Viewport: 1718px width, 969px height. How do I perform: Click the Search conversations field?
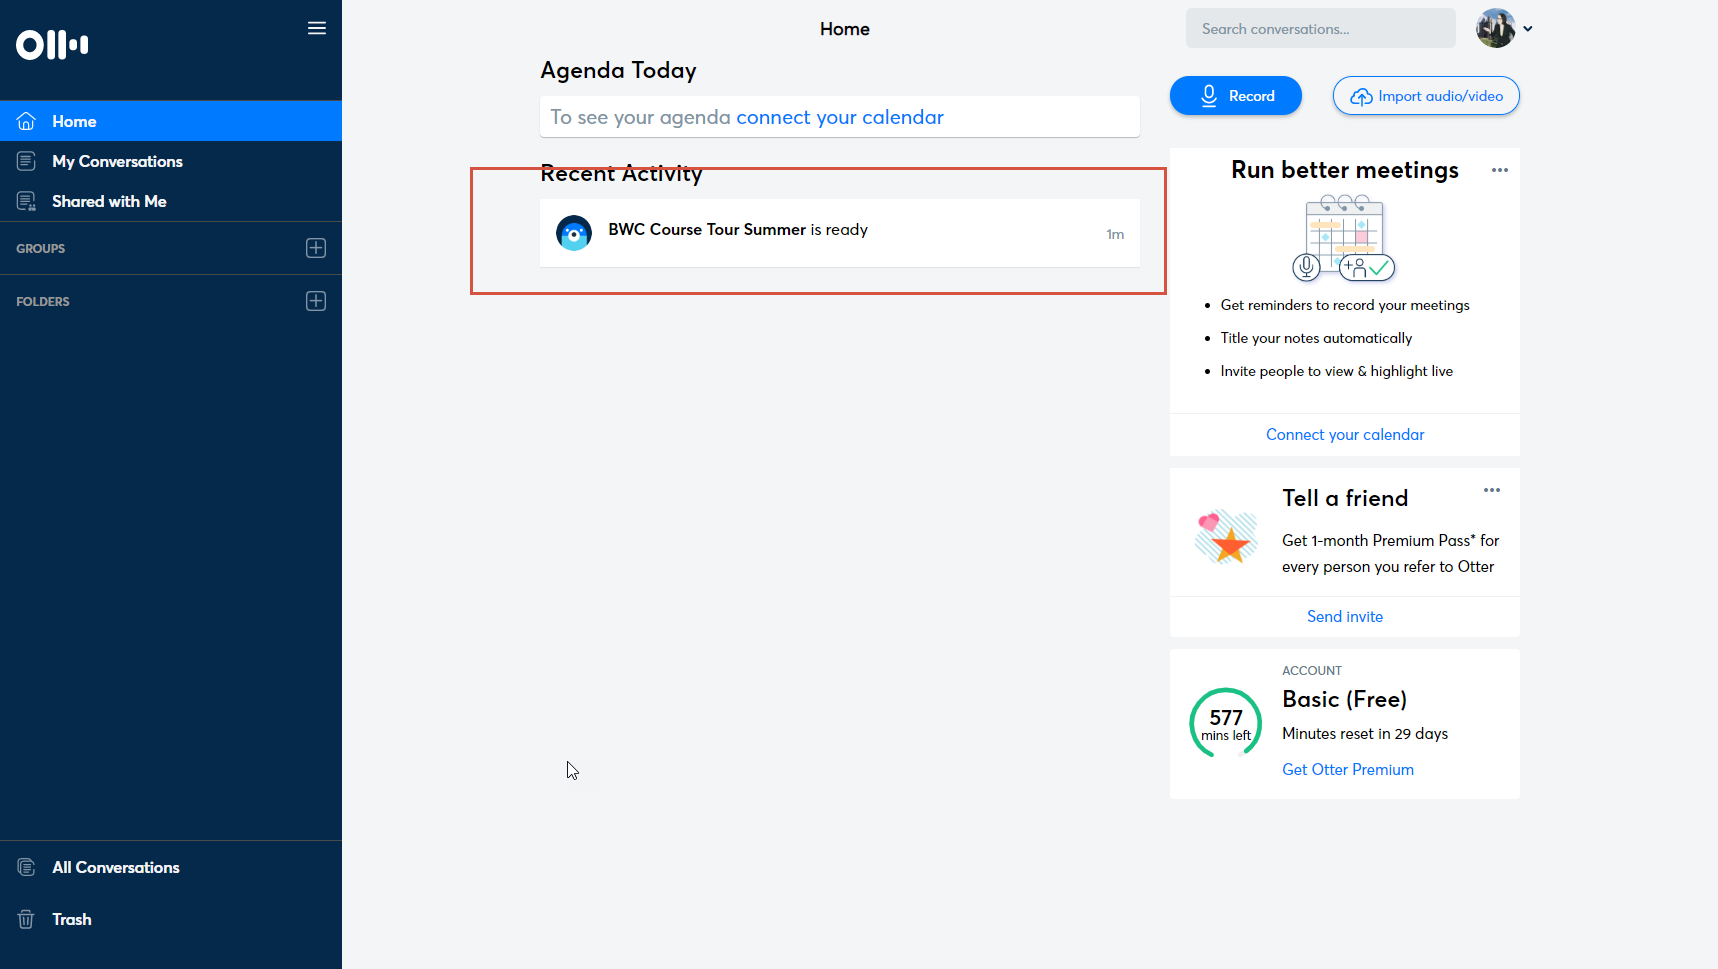[1320, 29]
